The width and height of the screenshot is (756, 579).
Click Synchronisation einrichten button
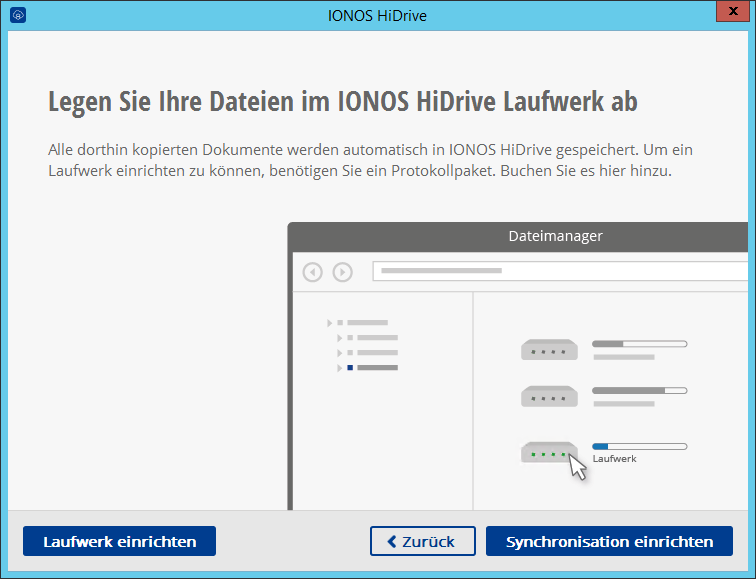click(x=609, y=541)
